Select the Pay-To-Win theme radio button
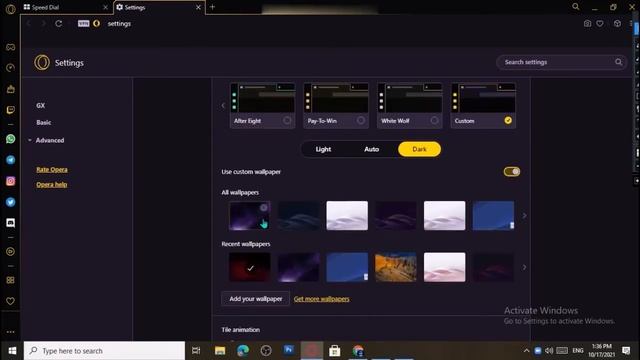This screenshot has height=360, width=640. (x=360, y=120)
